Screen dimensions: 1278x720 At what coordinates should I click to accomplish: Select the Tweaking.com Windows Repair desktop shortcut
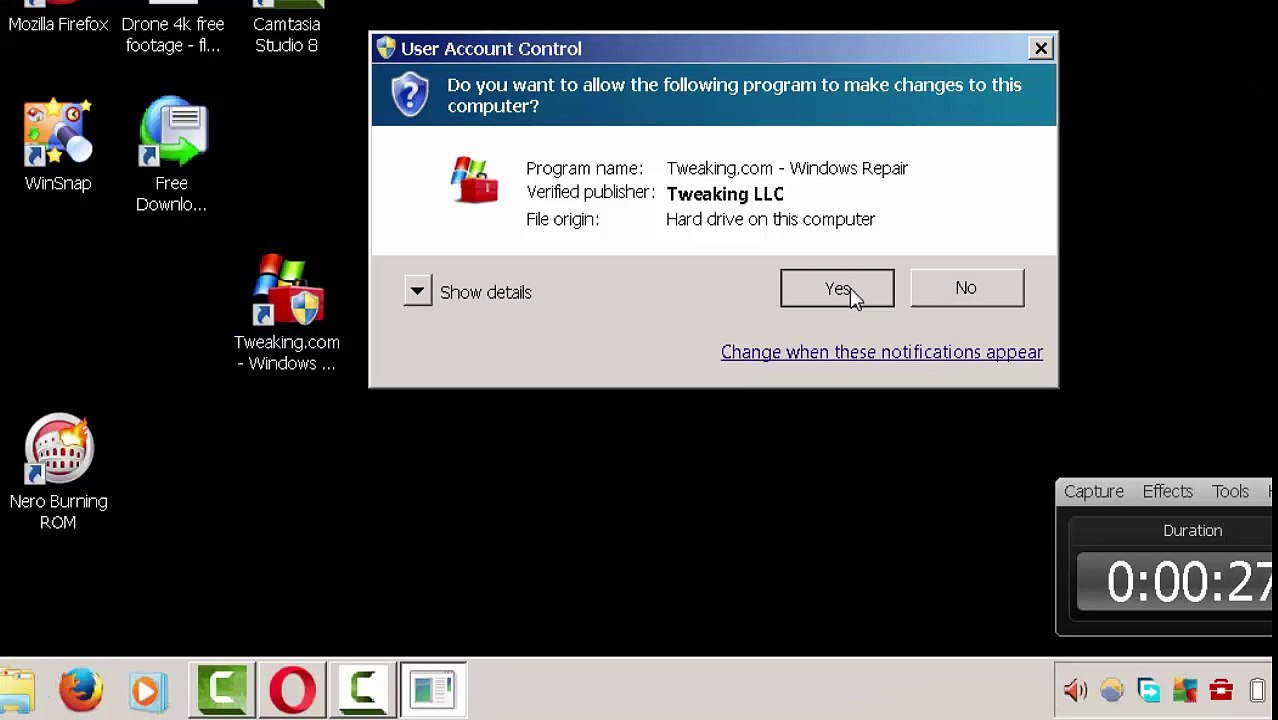point(287,314)
